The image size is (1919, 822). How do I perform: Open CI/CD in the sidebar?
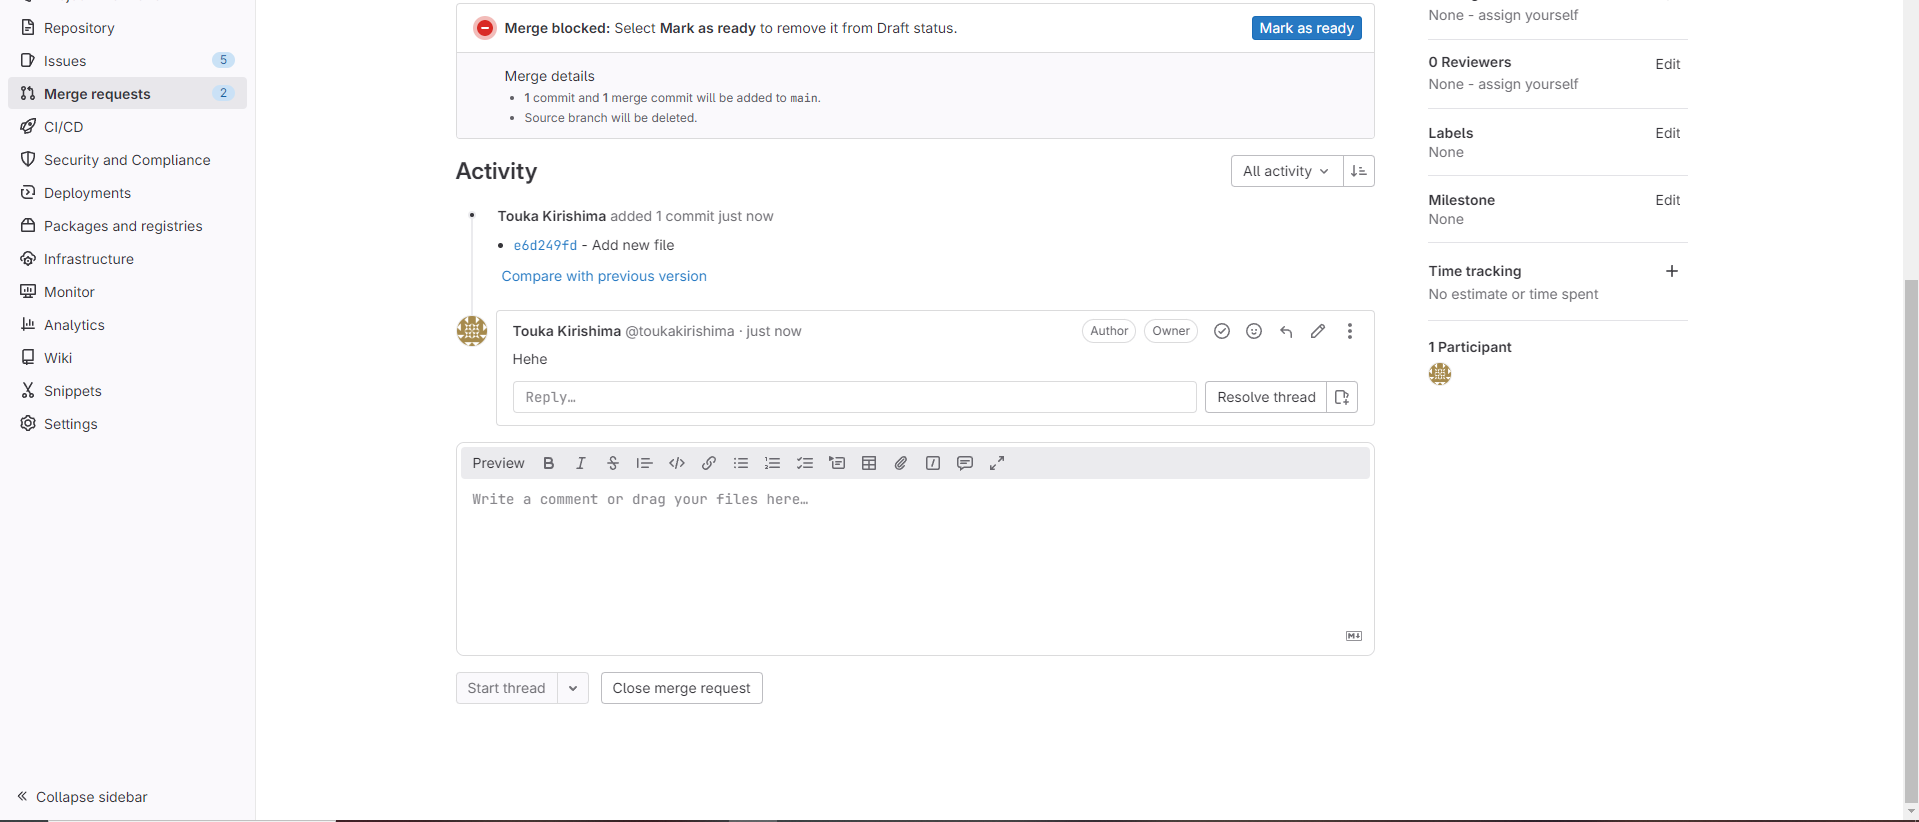click(x=64, y=127)
